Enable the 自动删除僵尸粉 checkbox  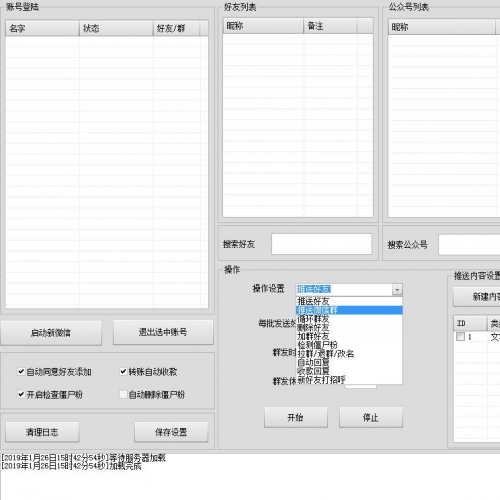[x=123, y=394]
